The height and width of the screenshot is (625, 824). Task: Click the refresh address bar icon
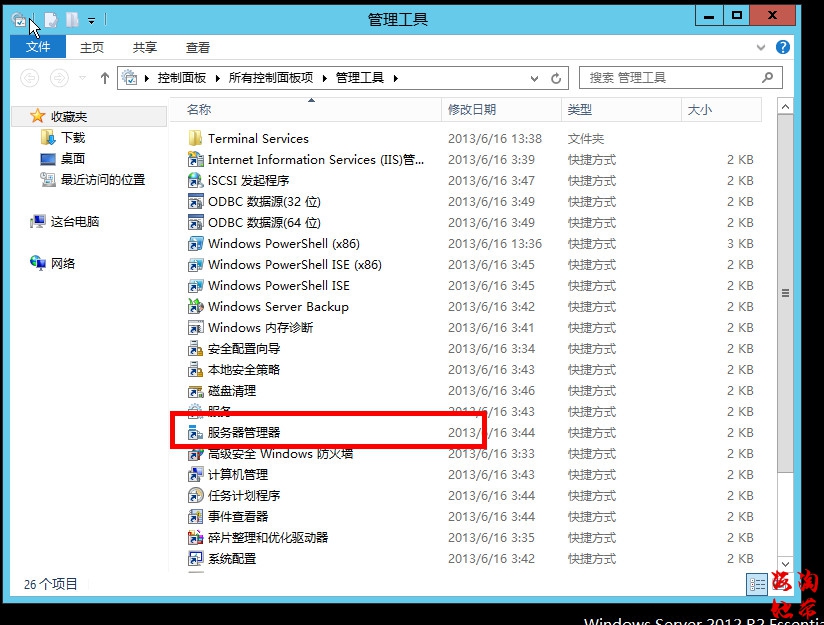pos(556,78)
